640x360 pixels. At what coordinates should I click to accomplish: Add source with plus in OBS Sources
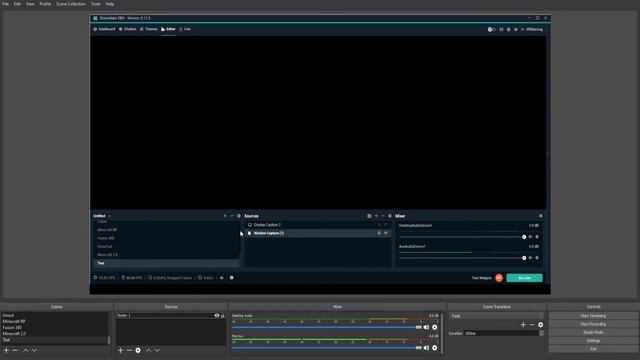click(x=120, y=350)
